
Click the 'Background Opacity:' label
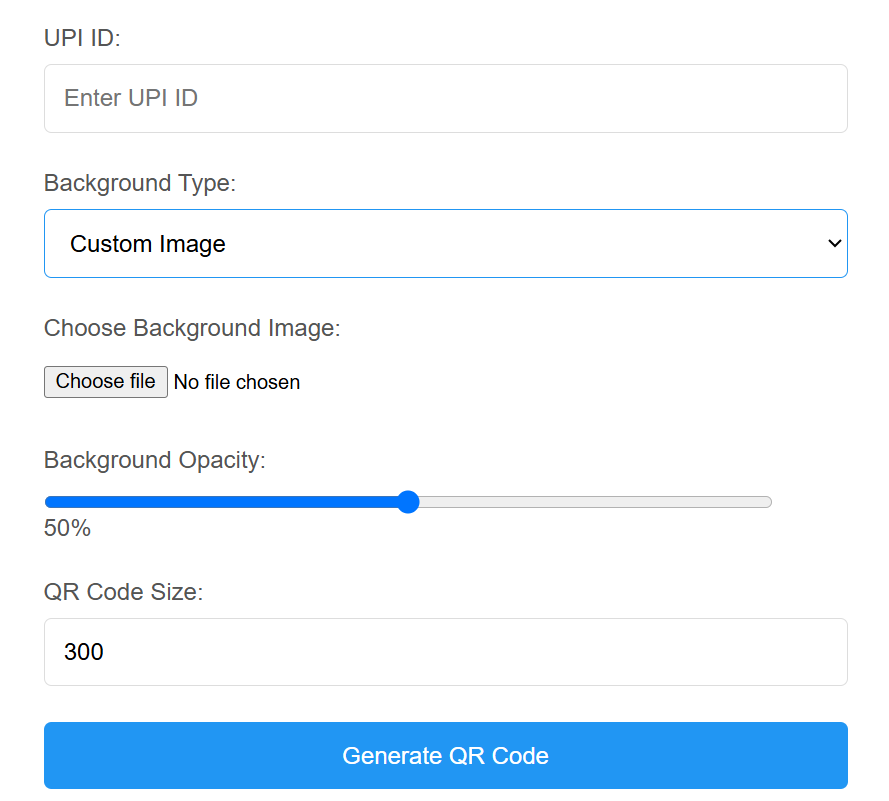point(155,460)
